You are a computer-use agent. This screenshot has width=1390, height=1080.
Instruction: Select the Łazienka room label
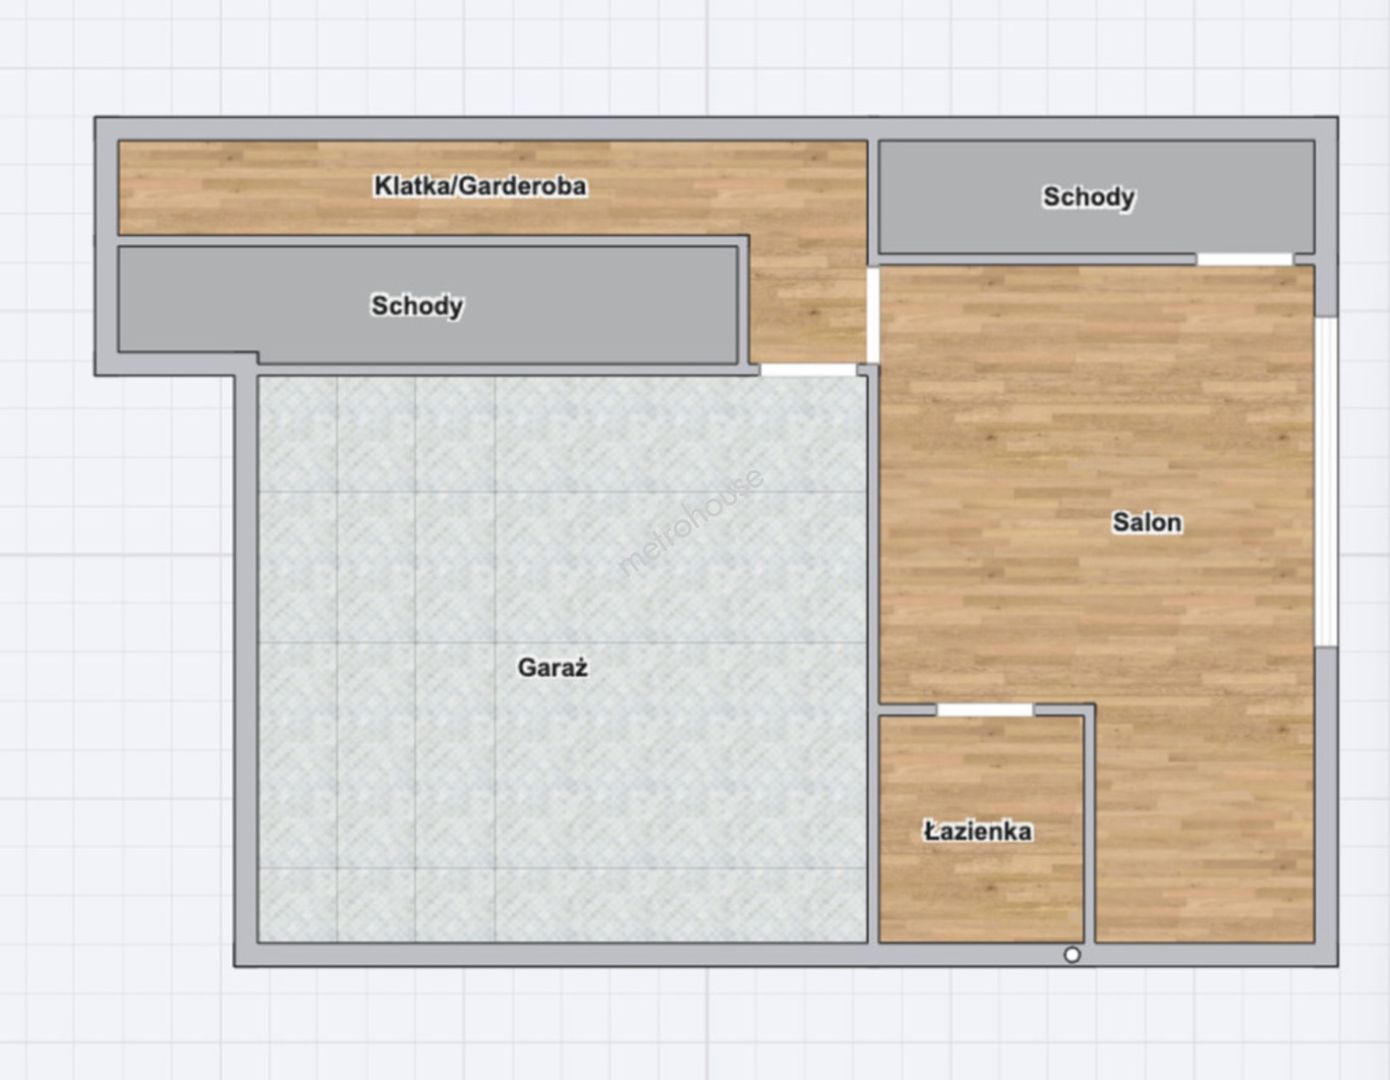(977, 831)
